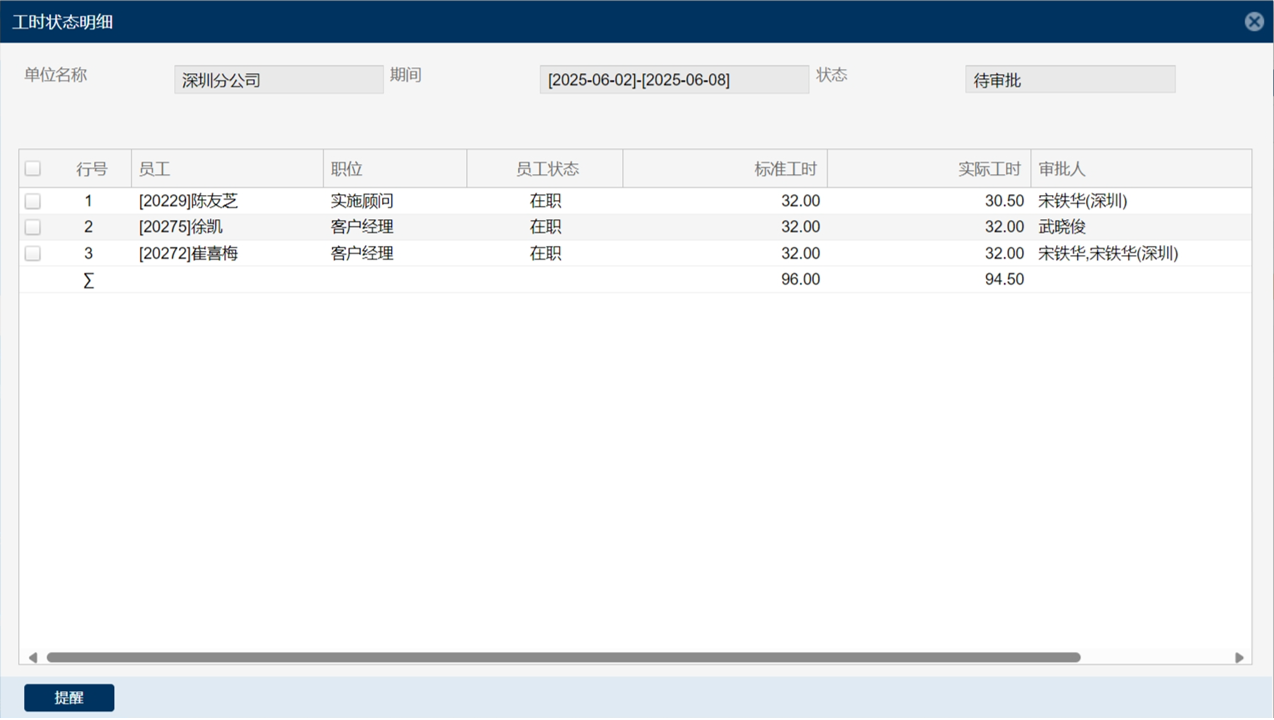The height and width of the screenshot is (720, 1274).
Task: Click the left arrow of horizontal scrollbar
Action: pyautogui.click(x=33, y=657)
